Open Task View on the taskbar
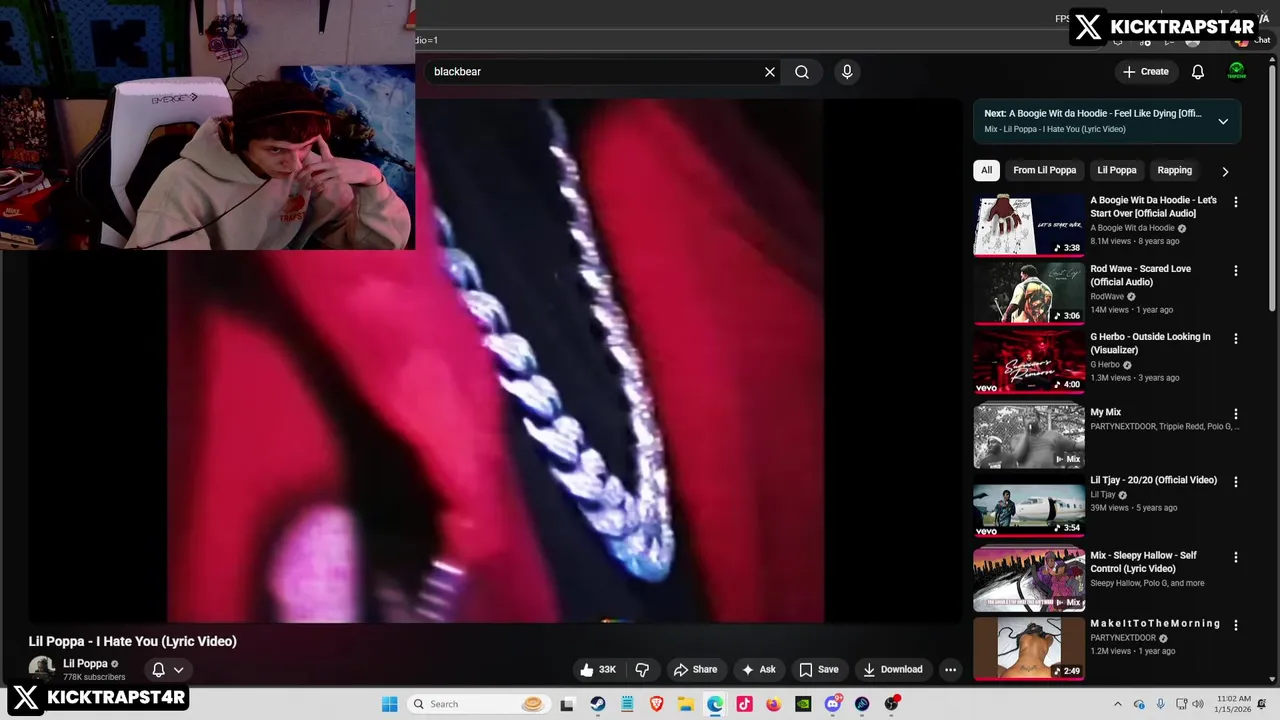The image size is (1280, 720). (x=568, y=704)
